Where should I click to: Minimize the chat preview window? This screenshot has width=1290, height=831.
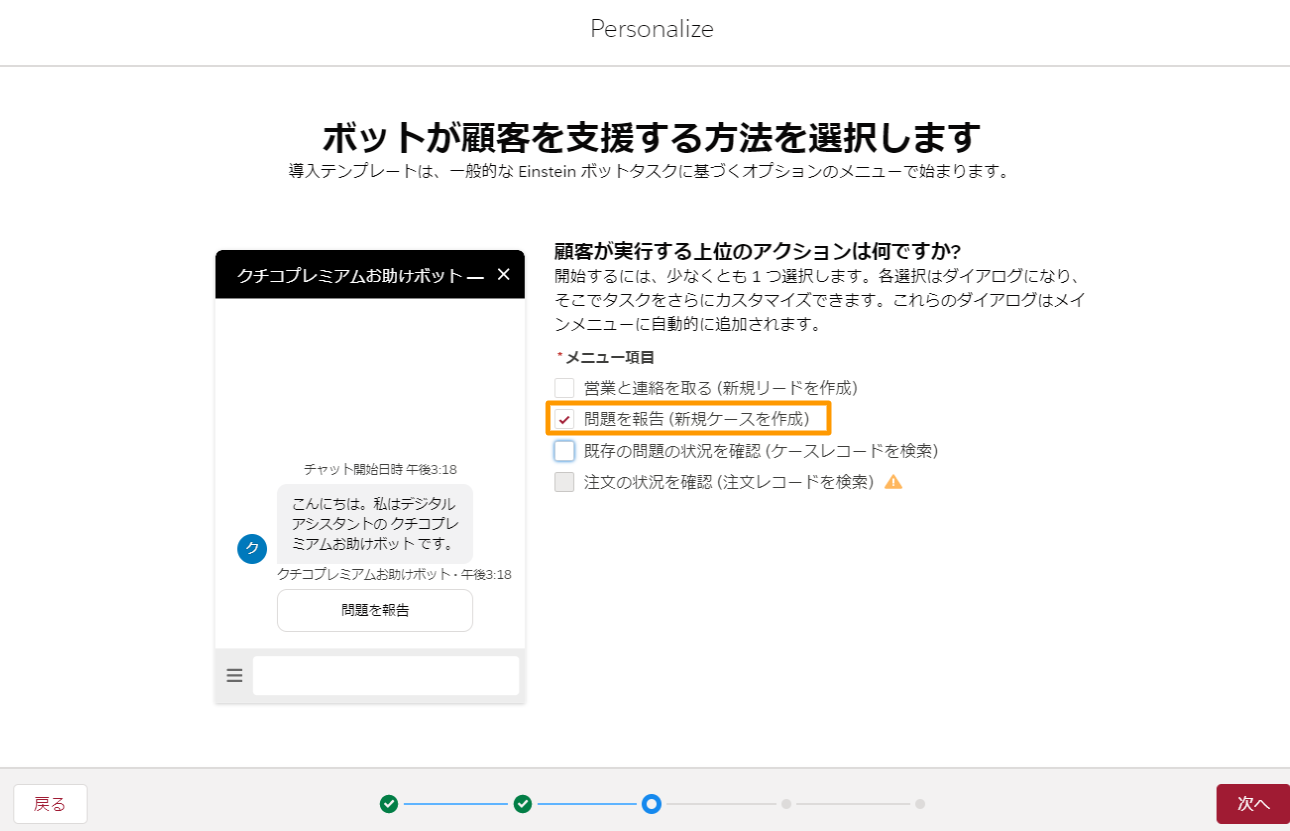point(475,275)
